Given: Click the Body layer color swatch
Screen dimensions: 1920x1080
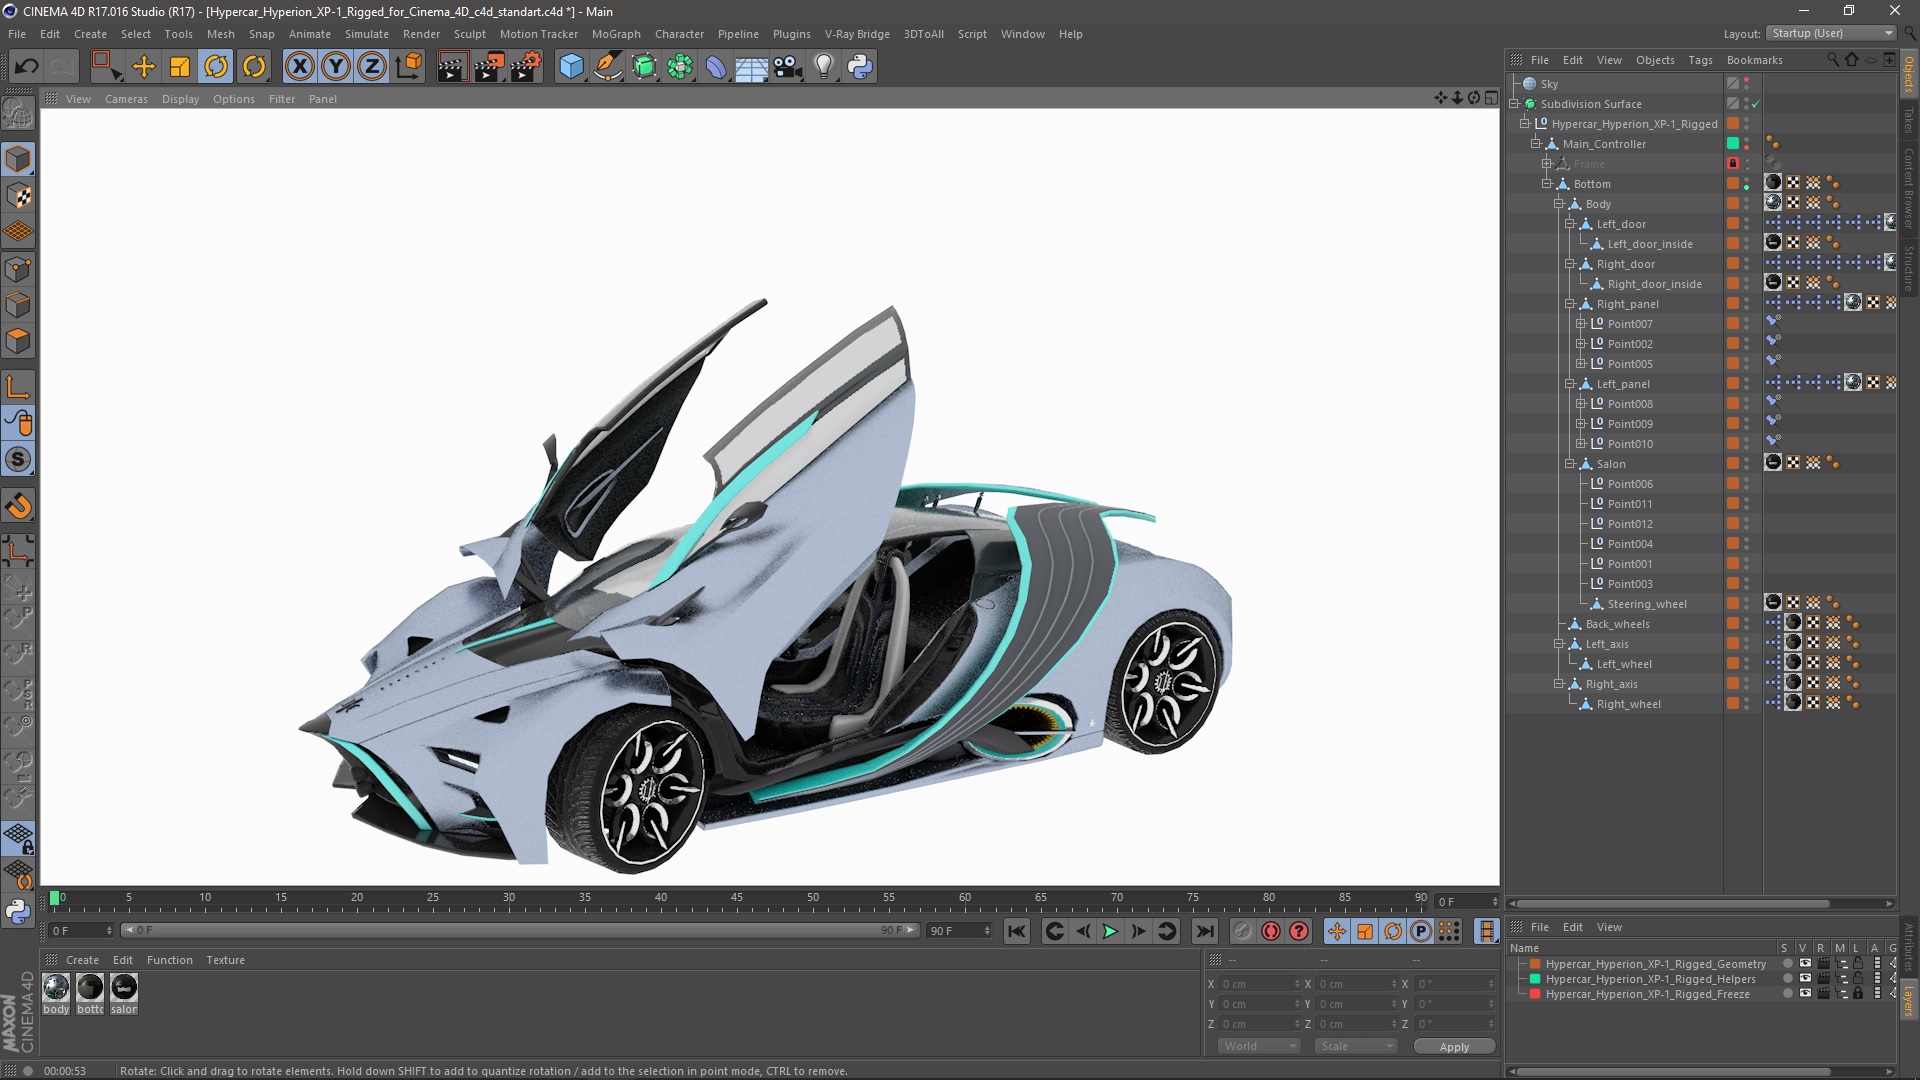Looking at the screenshot, I should tap(1733, 204).
